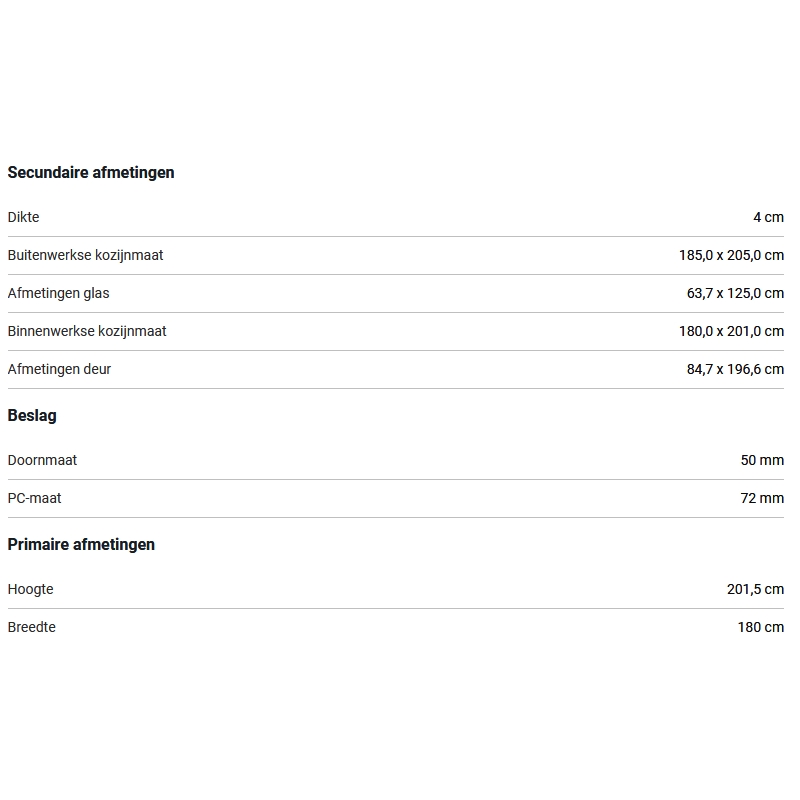Select the 180 cm Breedte value
800x800 pixels.
pos(761,627)
